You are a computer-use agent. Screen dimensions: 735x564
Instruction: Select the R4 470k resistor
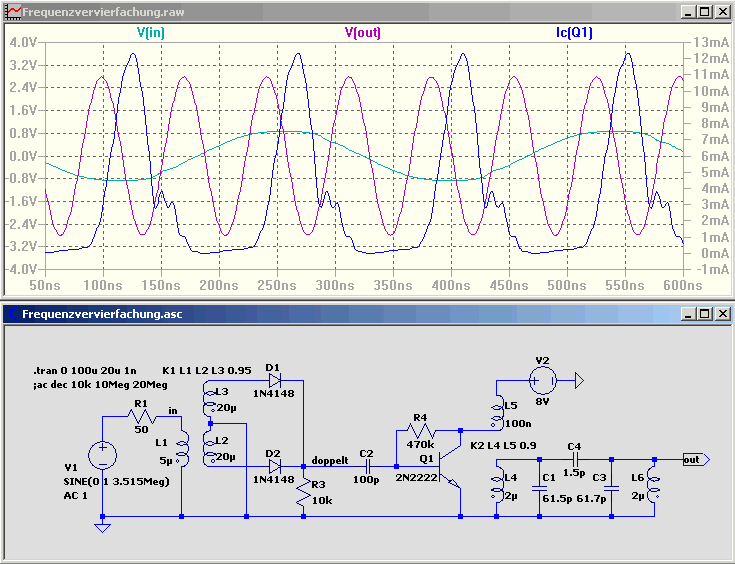[421, 430]
